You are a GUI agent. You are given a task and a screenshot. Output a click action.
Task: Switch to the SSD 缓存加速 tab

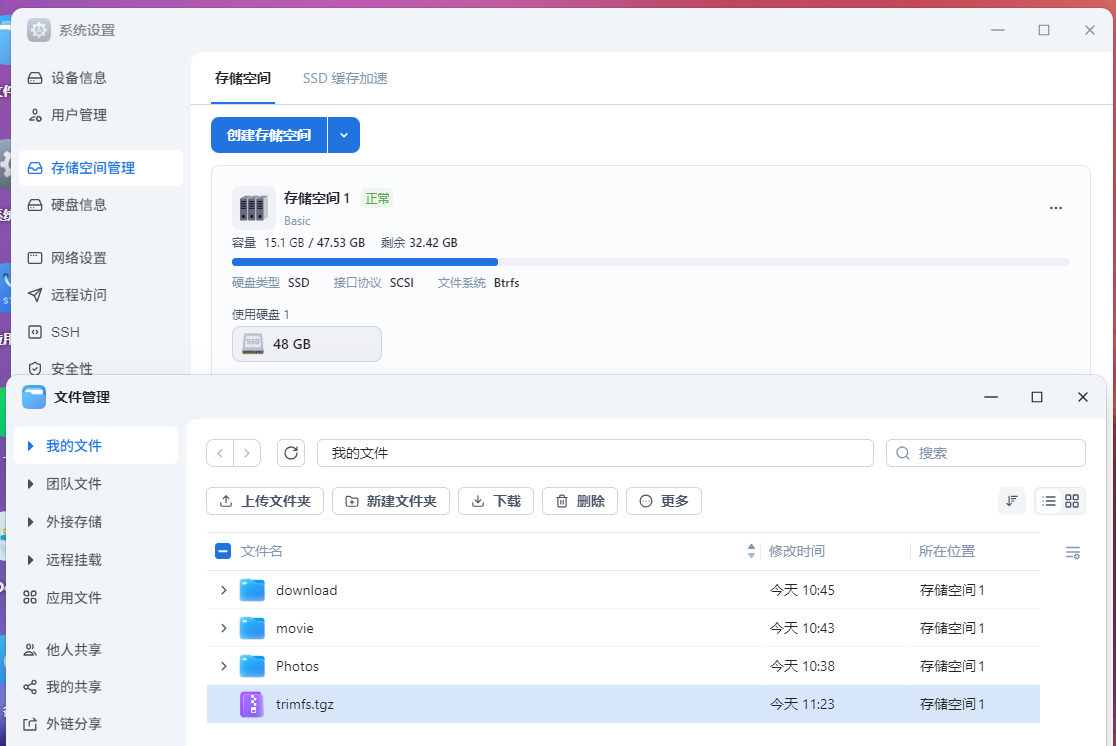(x=345, y=78)
